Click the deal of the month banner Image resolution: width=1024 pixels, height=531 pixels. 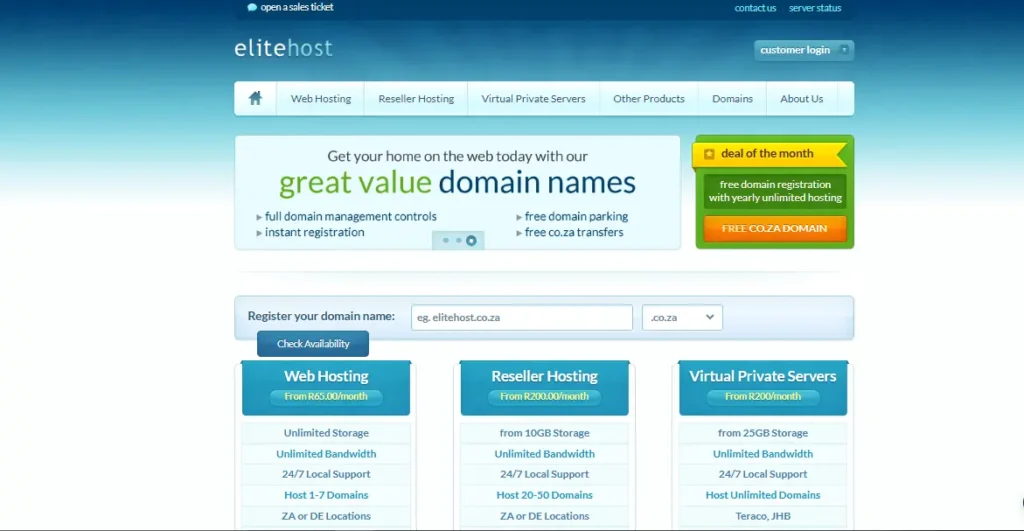pyautogui.click(x=769, y=154)
